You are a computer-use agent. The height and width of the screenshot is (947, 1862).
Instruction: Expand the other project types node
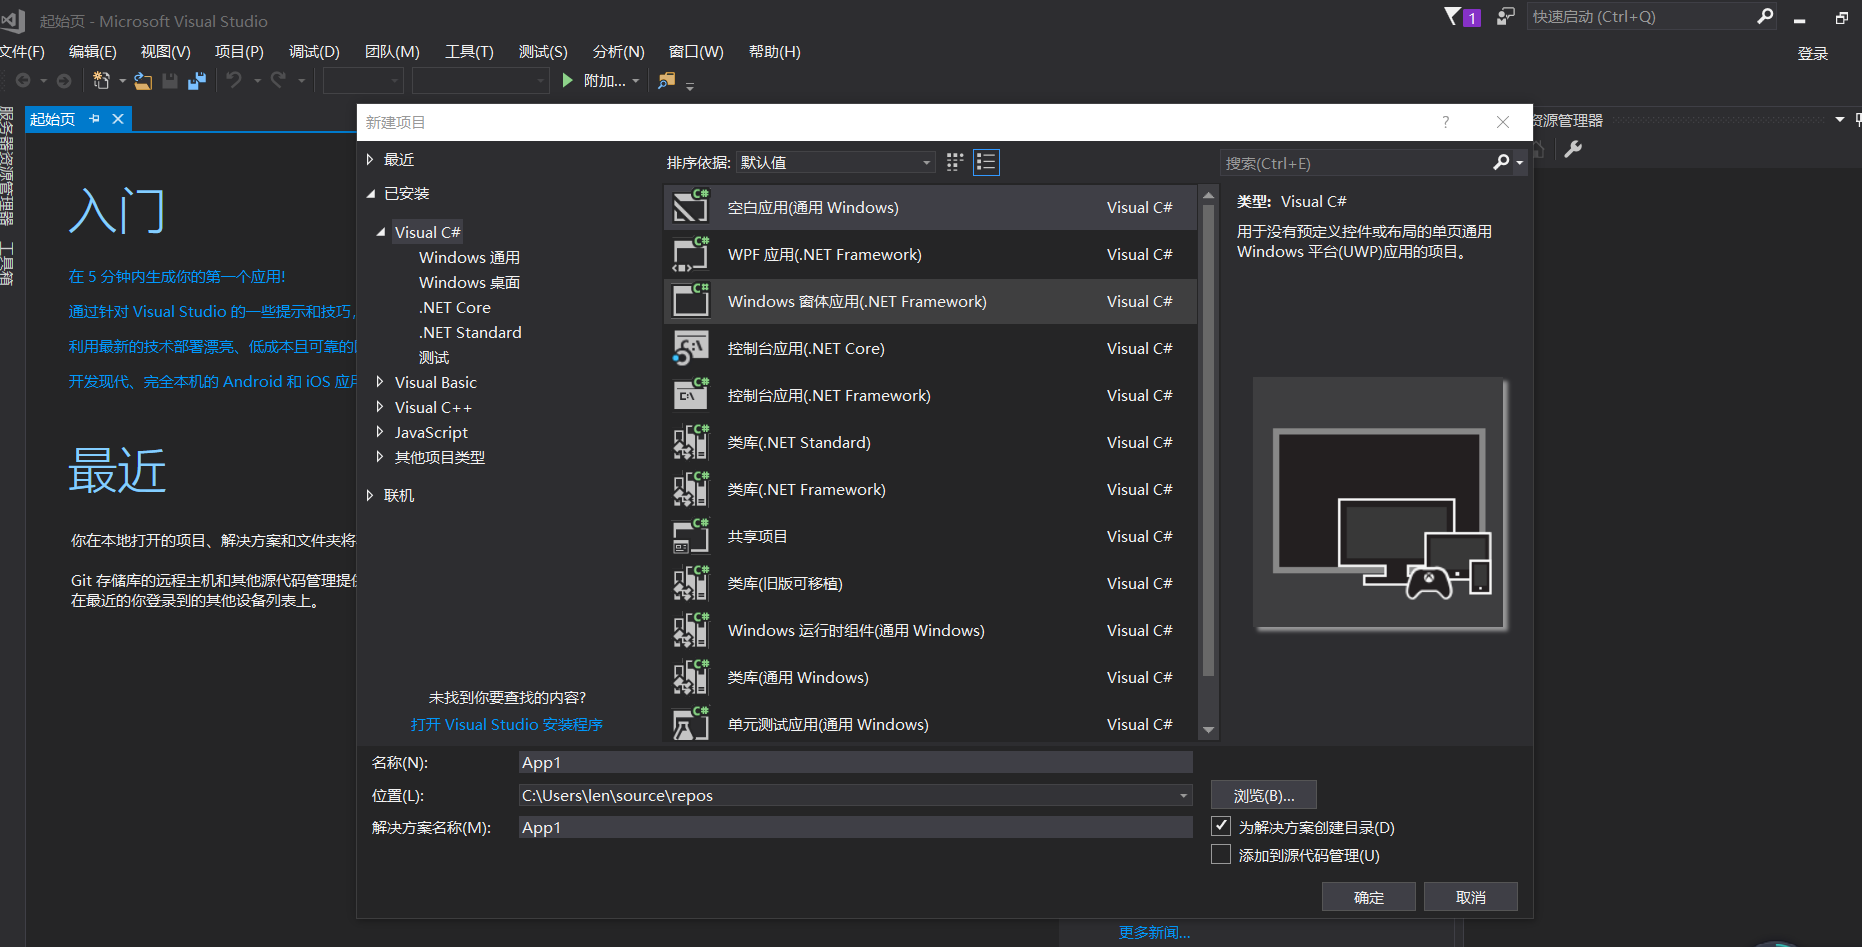pos(380,456)
